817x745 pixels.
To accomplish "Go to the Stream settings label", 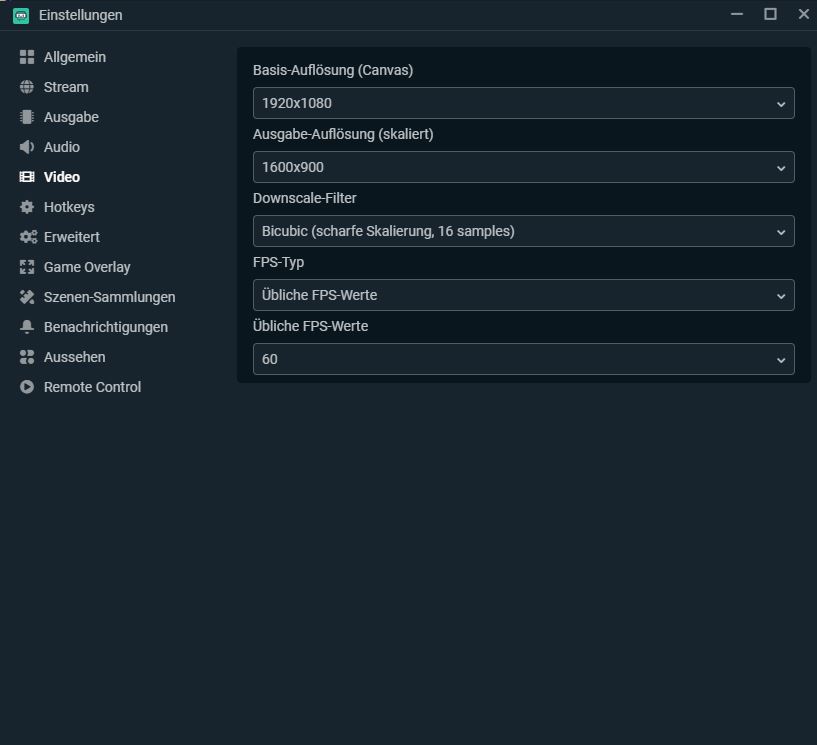I will [x=66, y=87].
